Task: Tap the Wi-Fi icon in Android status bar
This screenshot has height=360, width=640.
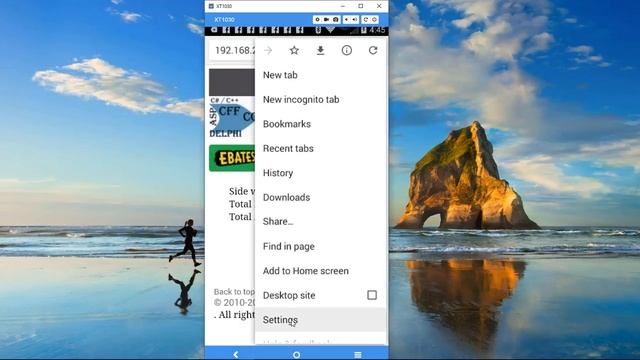Action: click(x=331, y=30)
